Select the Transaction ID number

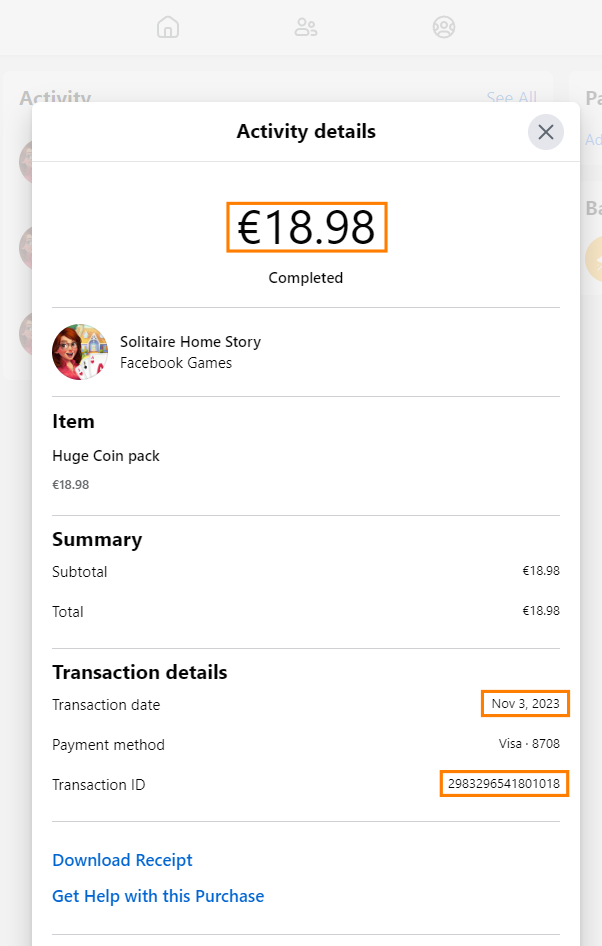tap(504, 784)
